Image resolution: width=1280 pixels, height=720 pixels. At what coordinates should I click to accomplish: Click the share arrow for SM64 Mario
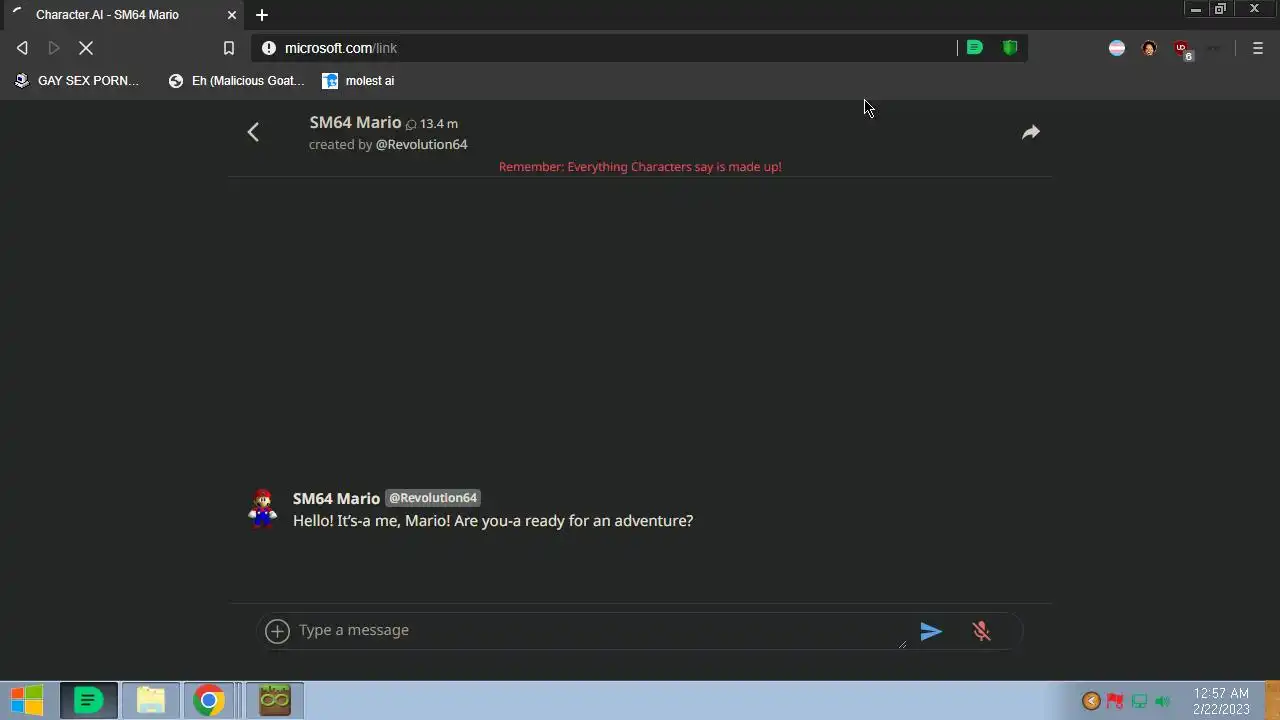click(x=1031, y=132)
